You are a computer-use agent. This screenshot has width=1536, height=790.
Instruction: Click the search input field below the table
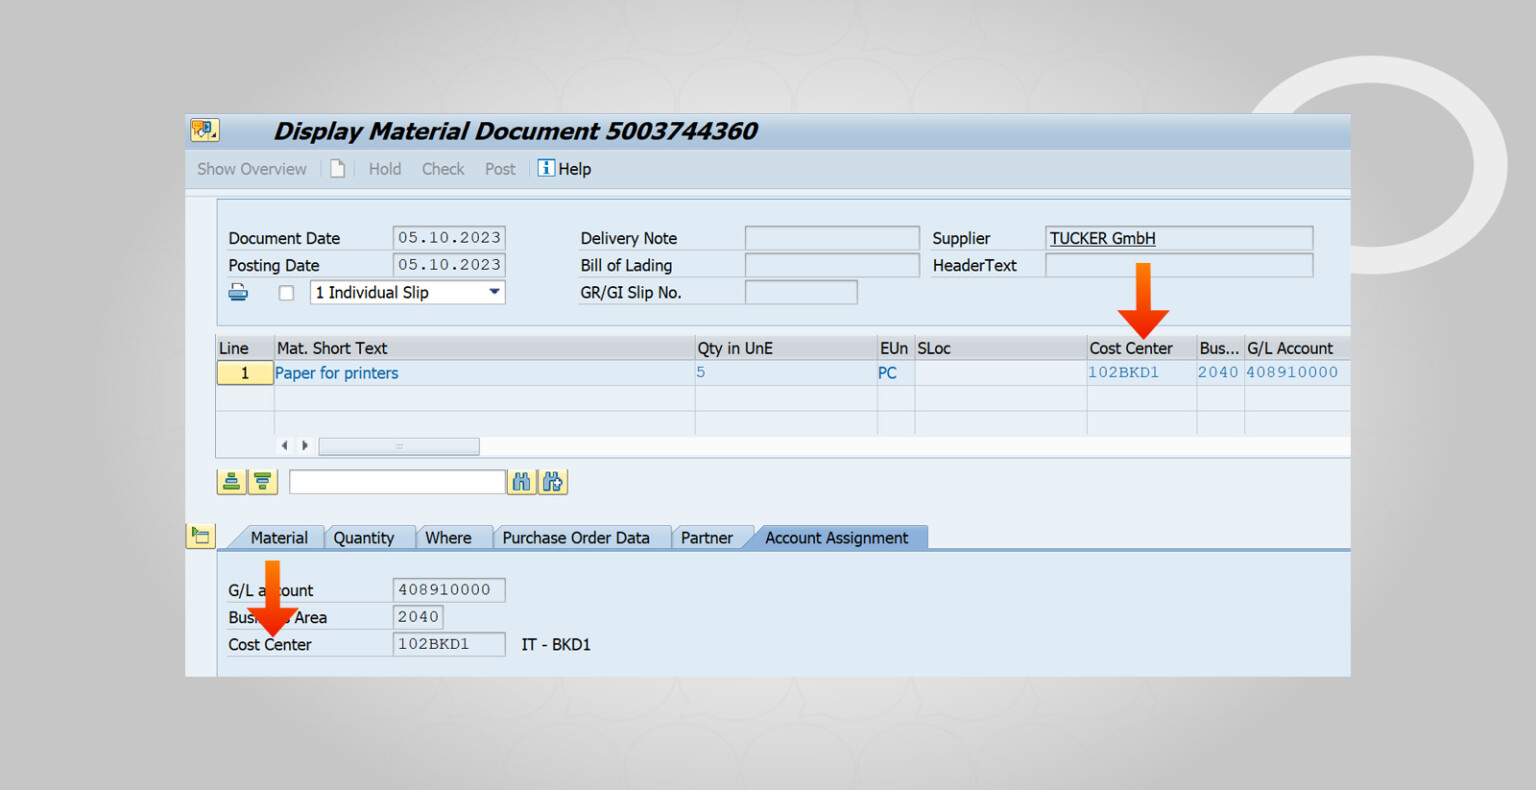click(x=397, y=482)
